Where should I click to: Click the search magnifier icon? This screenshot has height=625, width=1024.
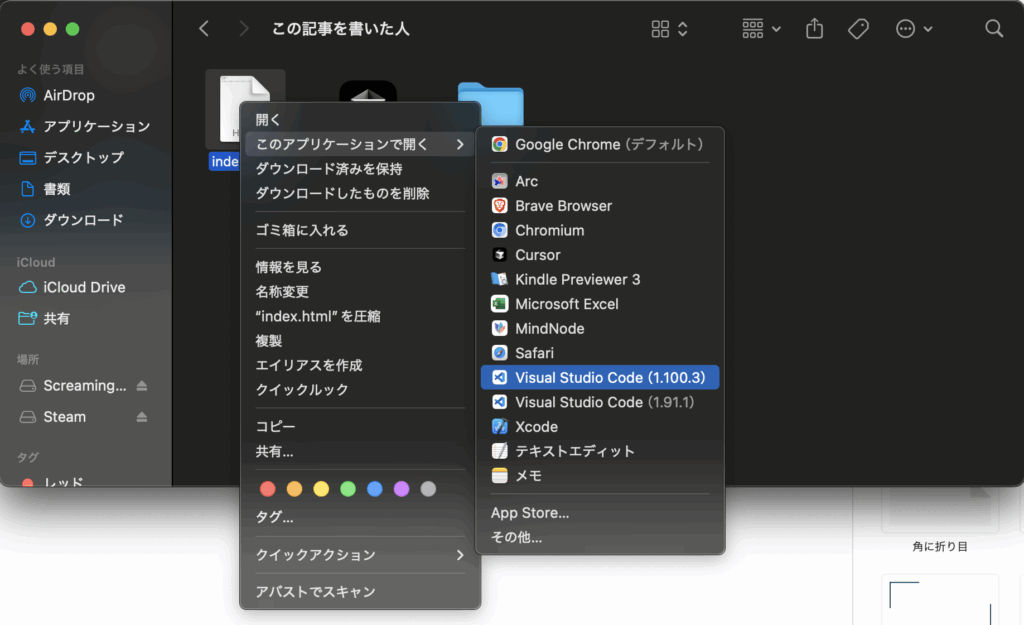[994, 29]
